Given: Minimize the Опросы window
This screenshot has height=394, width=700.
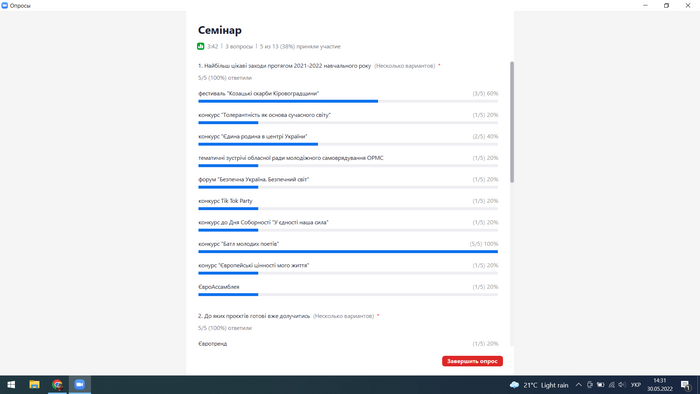Looking at the screenshot, I should (645, 5).
